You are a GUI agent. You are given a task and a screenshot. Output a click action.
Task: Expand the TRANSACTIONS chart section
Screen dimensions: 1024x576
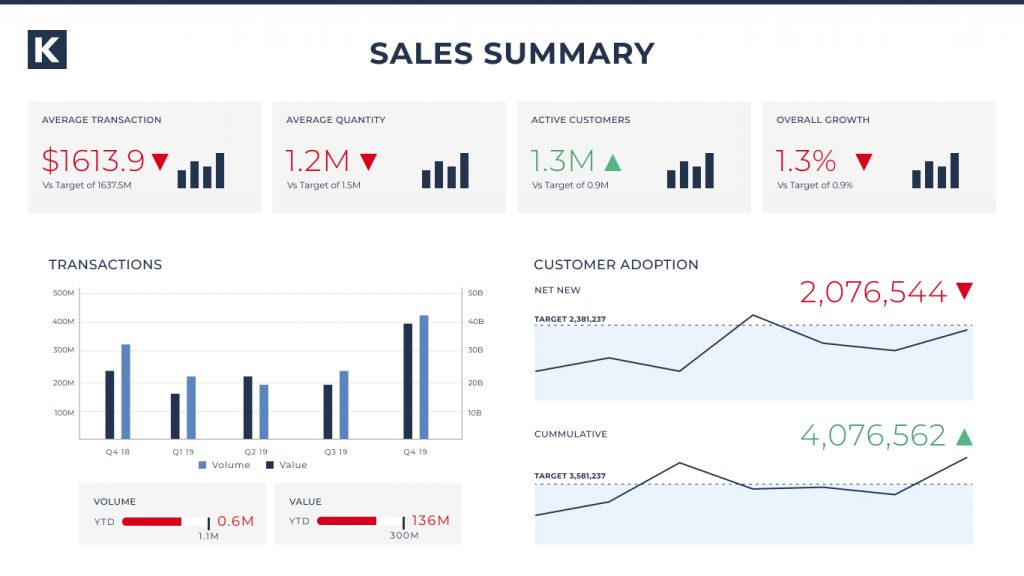click(106, 264)
